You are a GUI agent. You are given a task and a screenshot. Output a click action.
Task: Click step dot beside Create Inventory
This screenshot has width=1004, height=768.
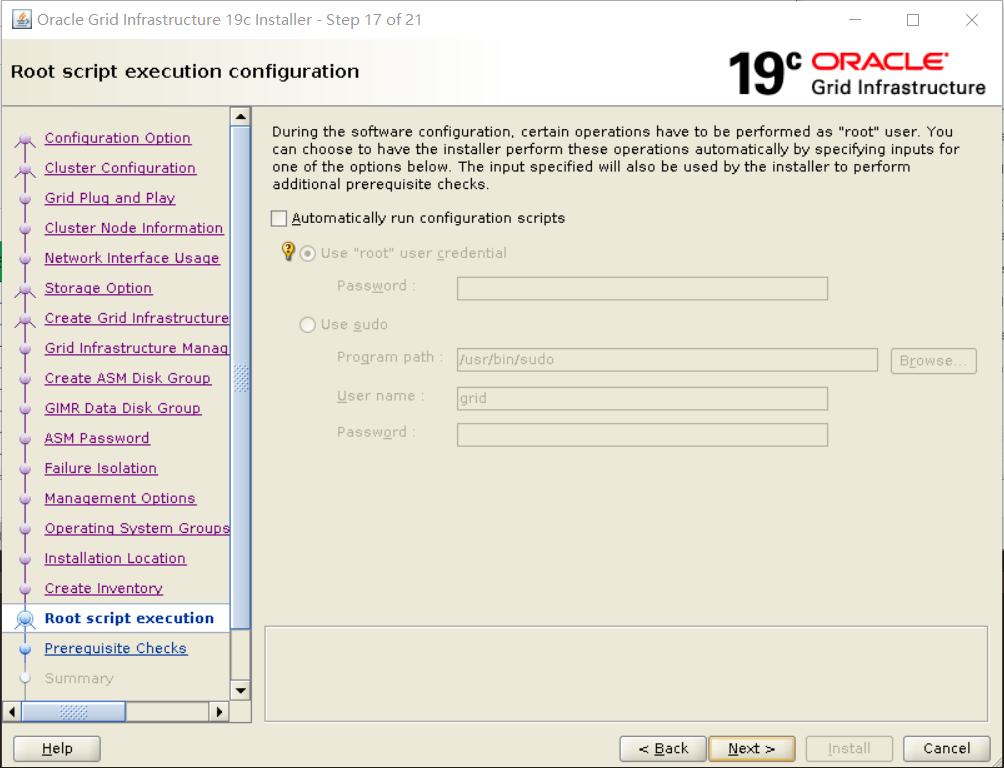pos(25,589)
